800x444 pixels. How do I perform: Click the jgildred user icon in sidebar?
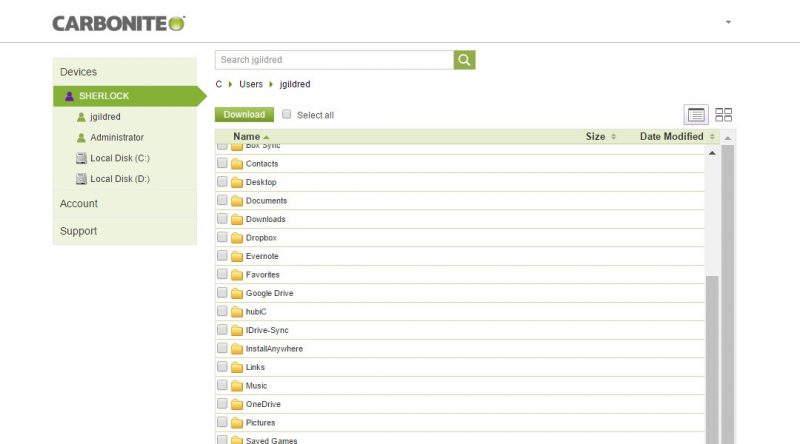click(x=81, y=117)
